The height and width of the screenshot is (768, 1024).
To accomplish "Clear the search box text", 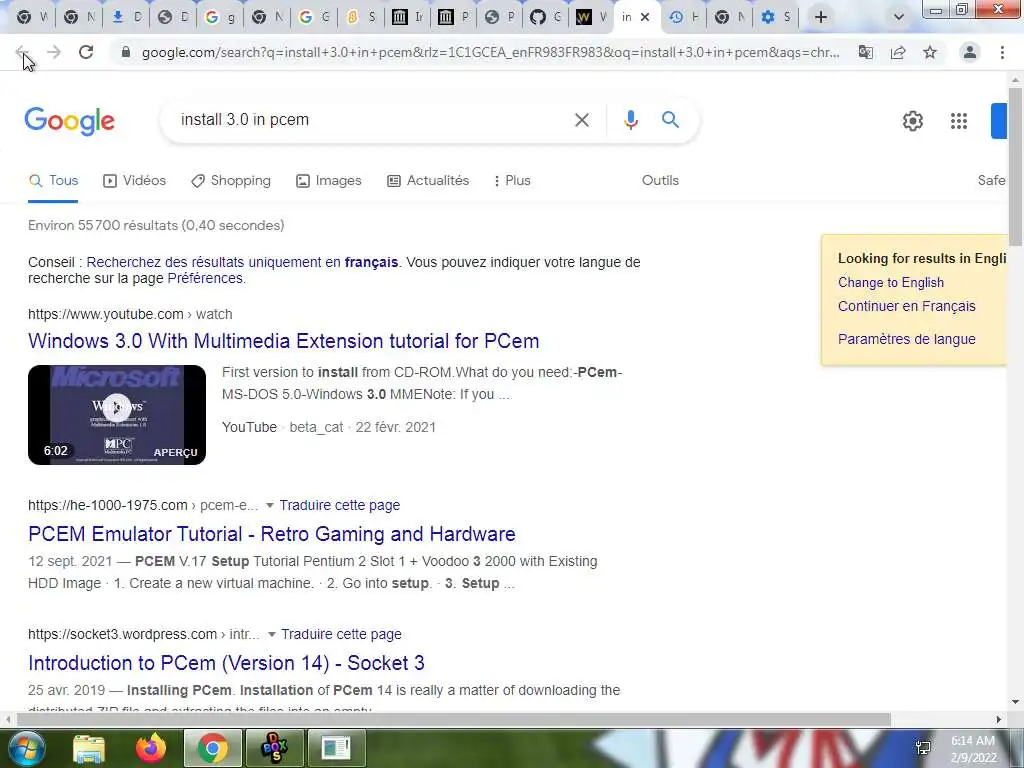I will pos(581,120).
